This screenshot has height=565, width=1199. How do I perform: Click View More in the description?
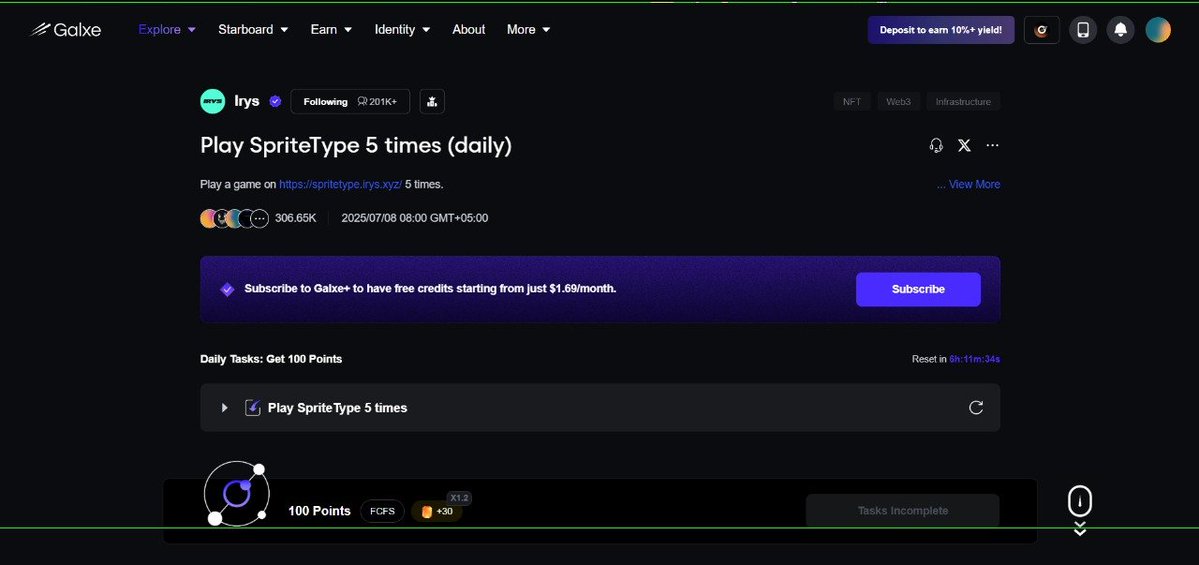pos(974,184)
